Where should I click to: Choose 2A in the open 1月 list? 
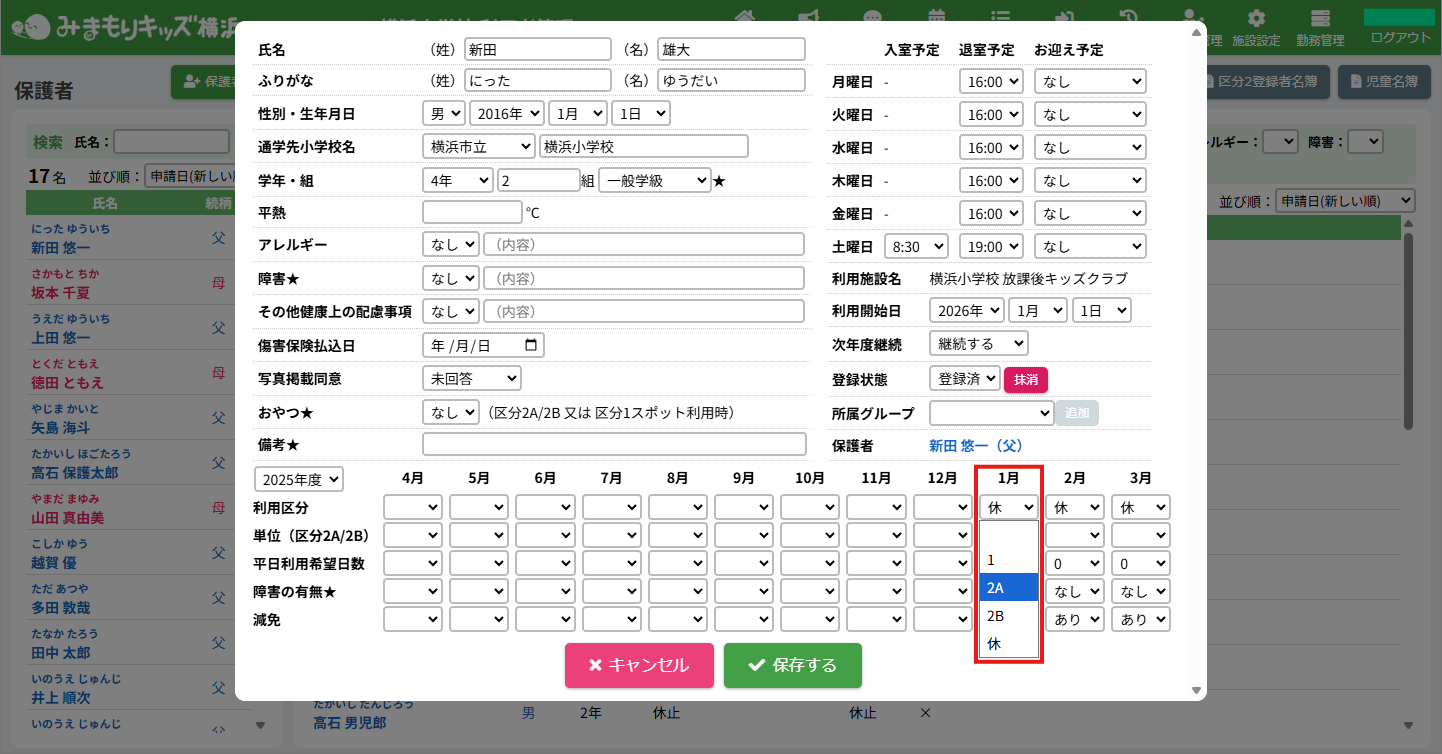1009,588
